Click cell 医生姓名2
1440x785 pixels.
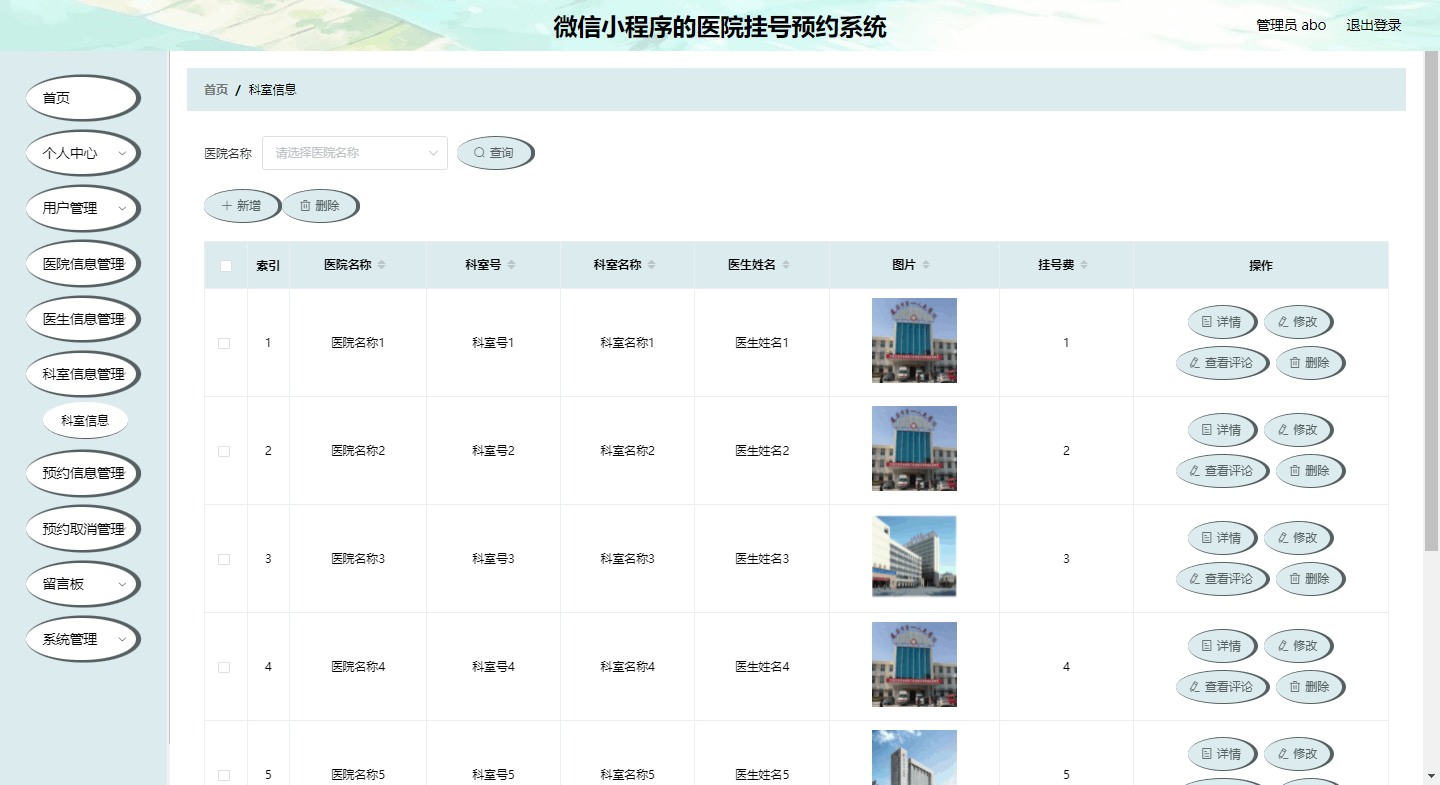[x=762, y=451]
